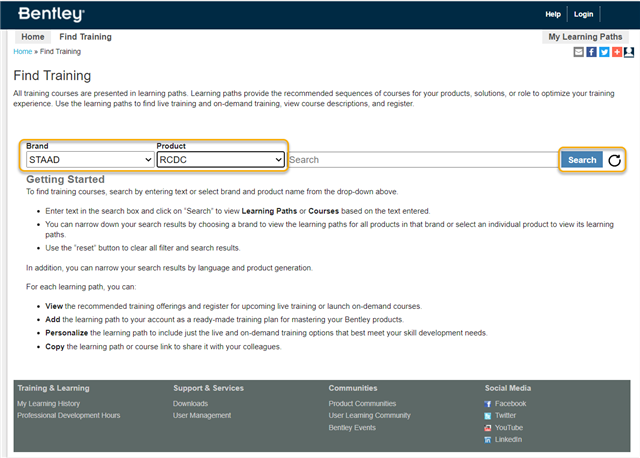Share page via Facebook icon
The width and height of the screenshot is (640, 458).
point(591,52)
